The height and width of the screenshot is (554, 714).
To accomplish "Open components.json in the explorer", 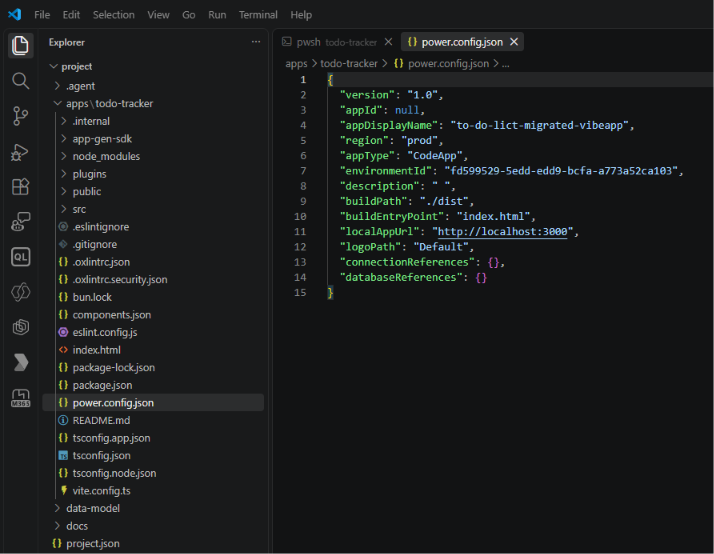I will (112, 315).
